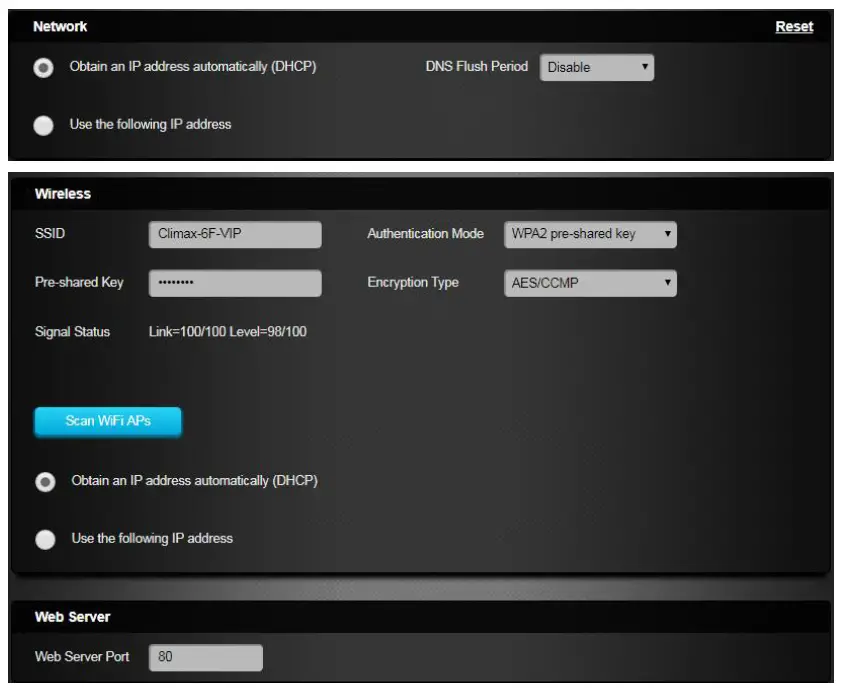
Task: Select Wireless 'Use the following IP address' radio
Action: [x=45, y=539]
